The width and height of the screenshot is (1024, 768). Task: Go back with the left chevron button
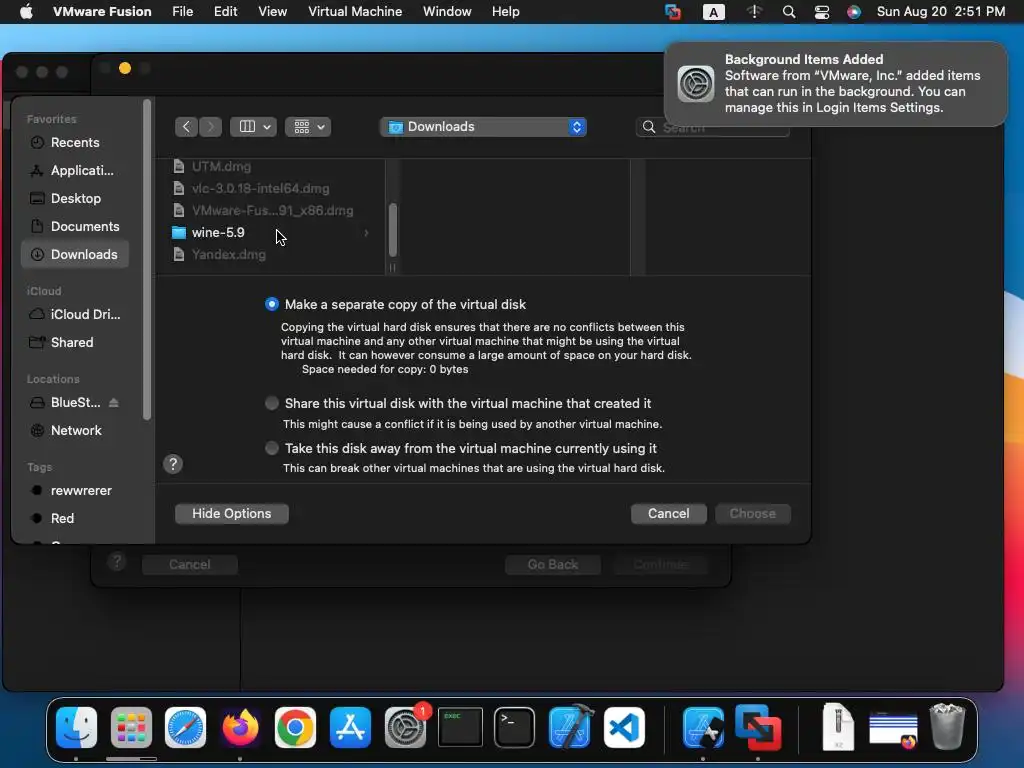pos(186,127)
